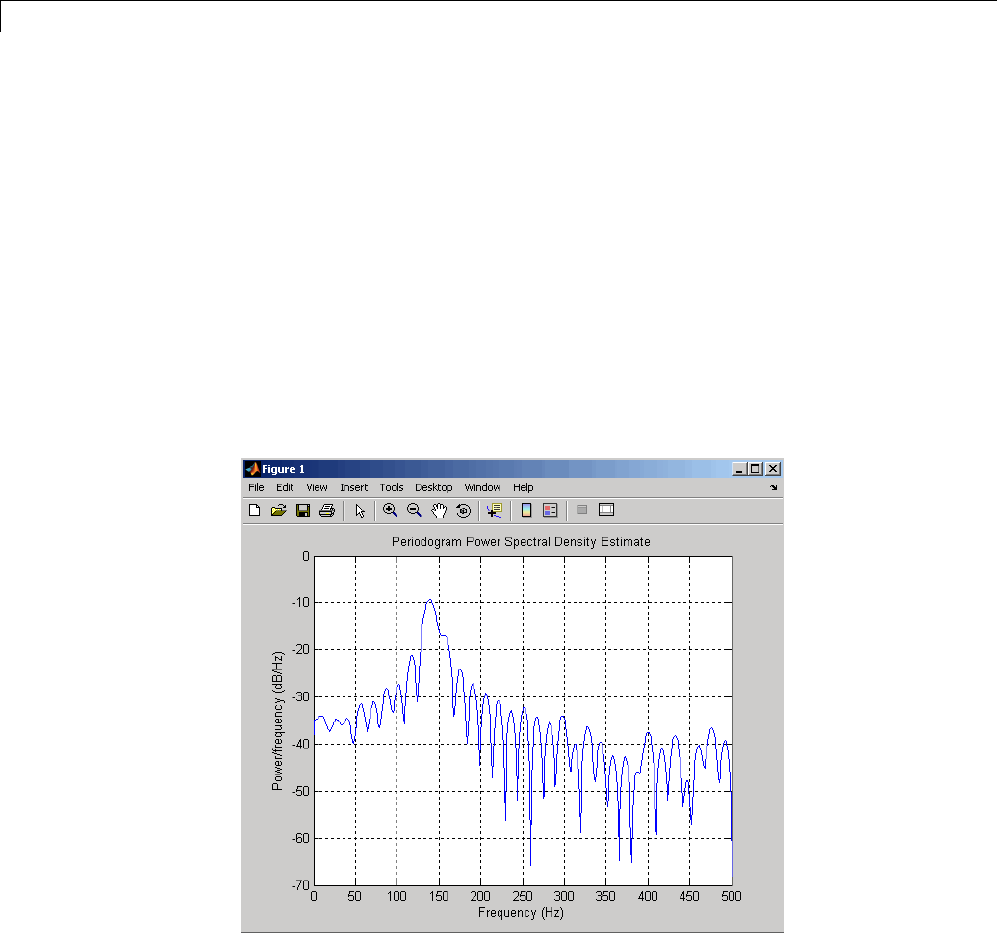
Task: Click the 'Figure 1' title bar text
Action: pyautogui.click(x=284, y=469)
